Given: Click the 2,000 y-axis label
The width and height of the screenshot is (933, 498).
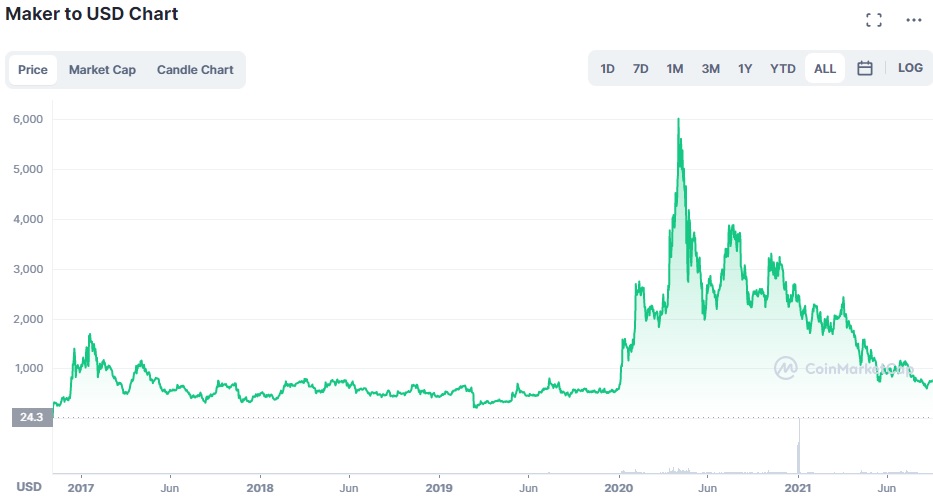Looking at the screenshot, I should point(28,319).
